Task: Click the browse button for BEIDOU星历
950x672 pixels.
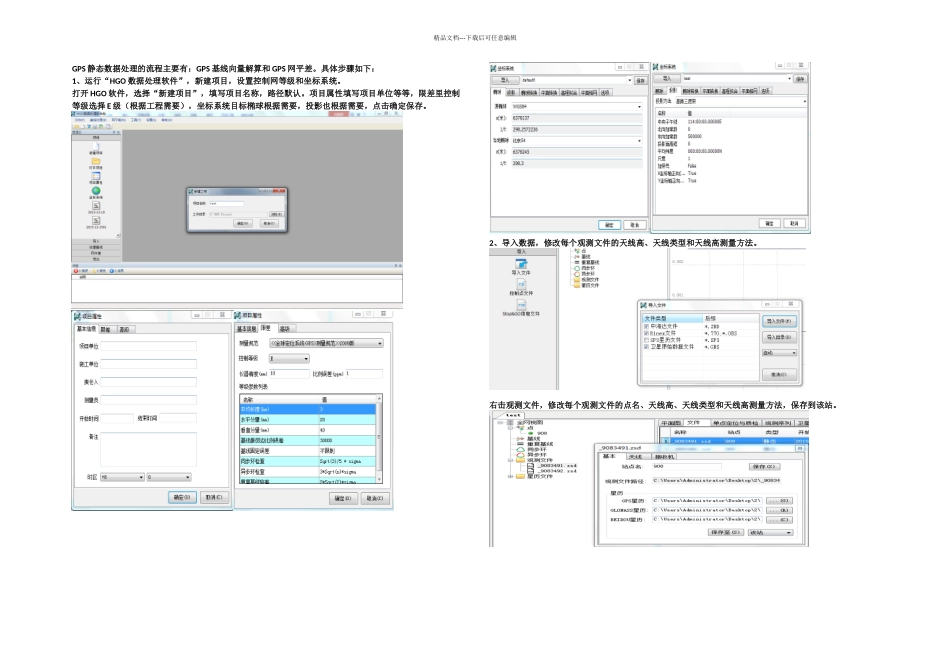Action: coord(779,519)
